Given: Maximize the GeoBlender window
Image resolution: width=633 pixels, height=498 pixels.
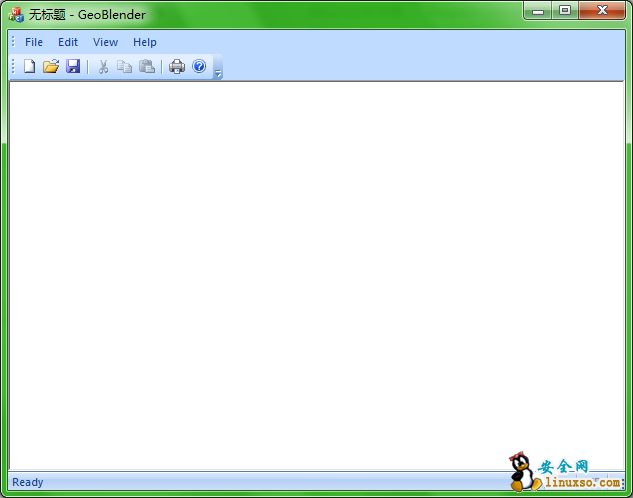Looking at the screenshot, I should [x=565, y=11].
